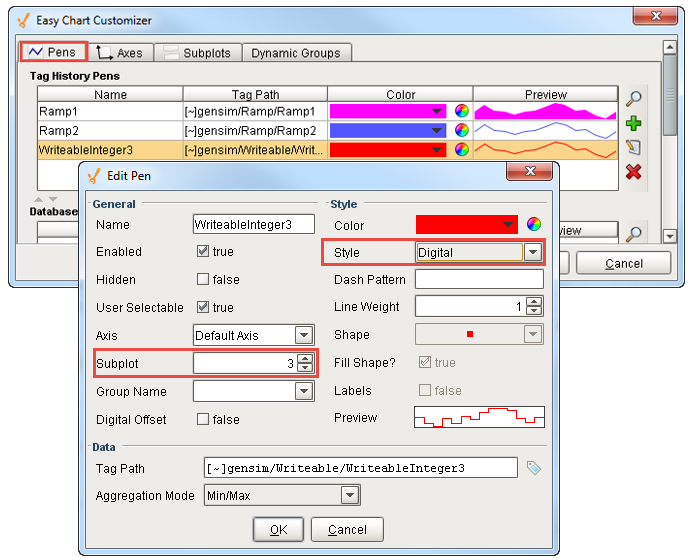Toggle the User Selectable checkbox
Screen dimensions: 690x560
tap(202, 307)
